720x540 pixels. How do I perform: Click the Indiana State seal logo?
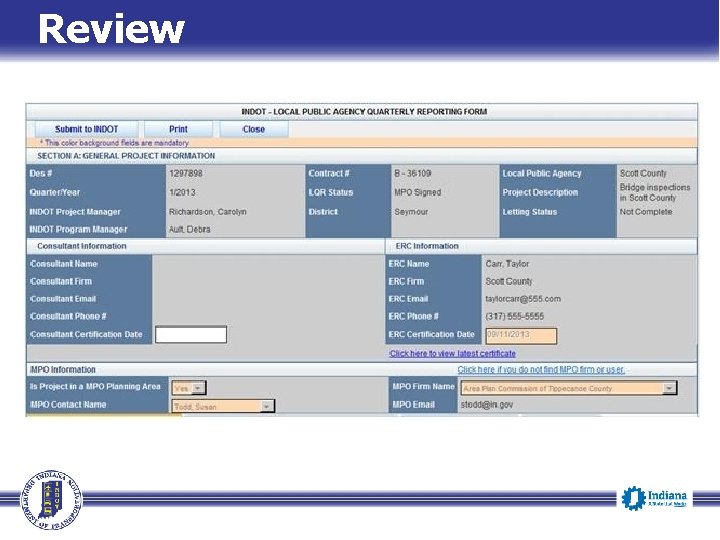point(51,500)
